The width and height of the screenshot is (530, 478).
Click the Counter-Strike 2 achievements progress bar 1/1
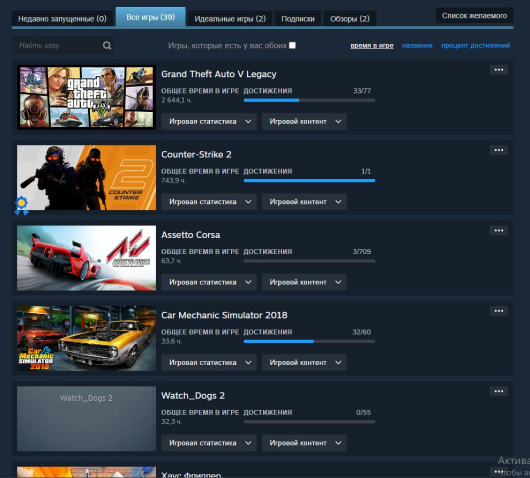tap(309, 181)
